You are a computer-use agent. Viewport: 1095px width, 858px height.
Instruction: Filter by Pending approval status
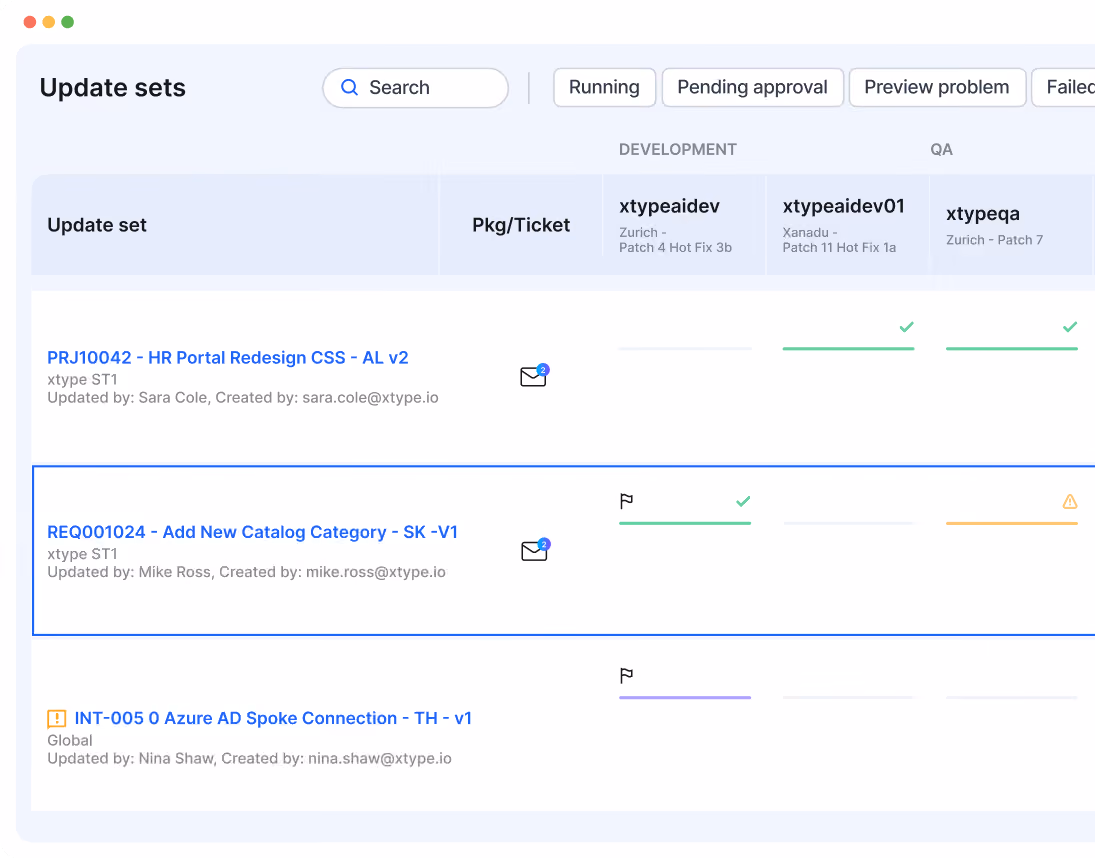click(752, 87)
